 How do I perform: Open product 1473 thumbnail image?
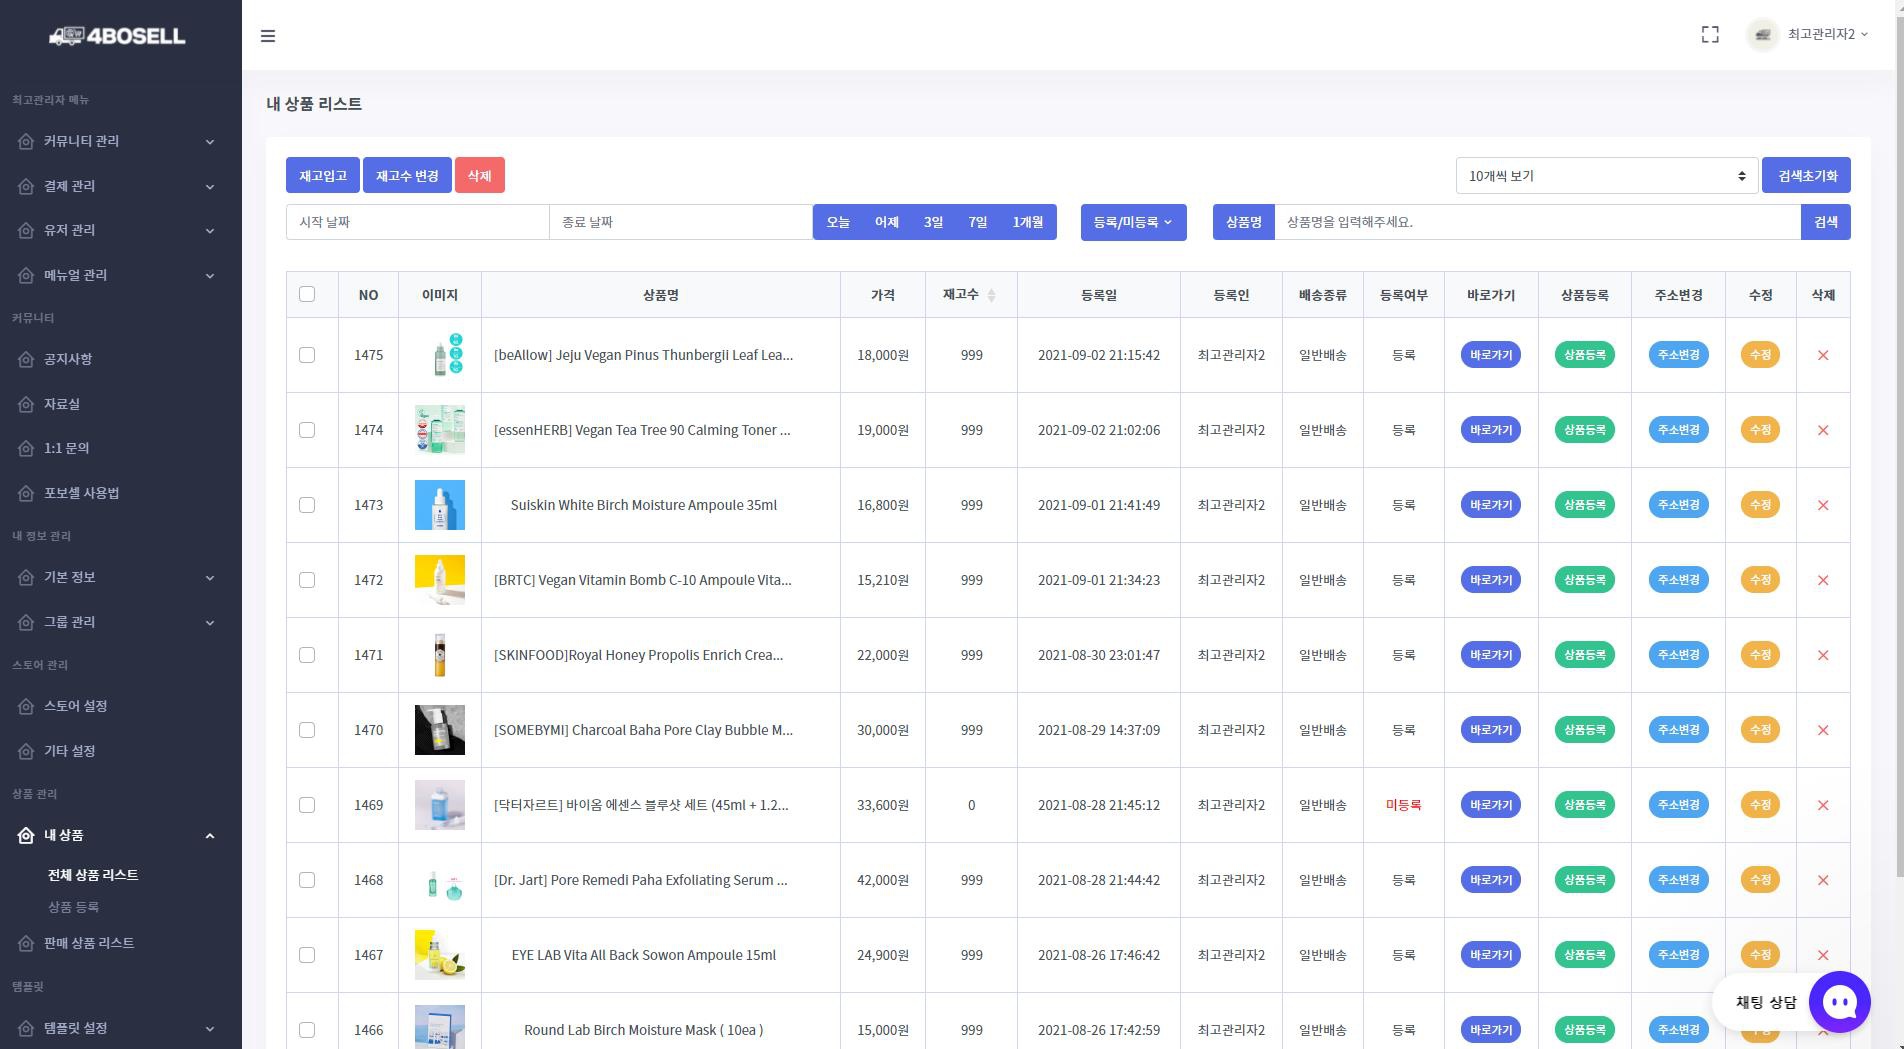pyautogui.click(x=440, y=505)
